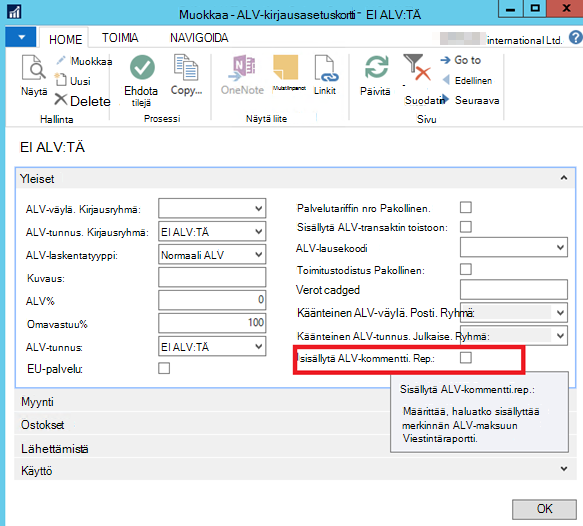The width and height of the screenshot is (583, 526).
Task: Tick Palvelutariffin nro Pakollinen checkbox
Action: (466, 207)
